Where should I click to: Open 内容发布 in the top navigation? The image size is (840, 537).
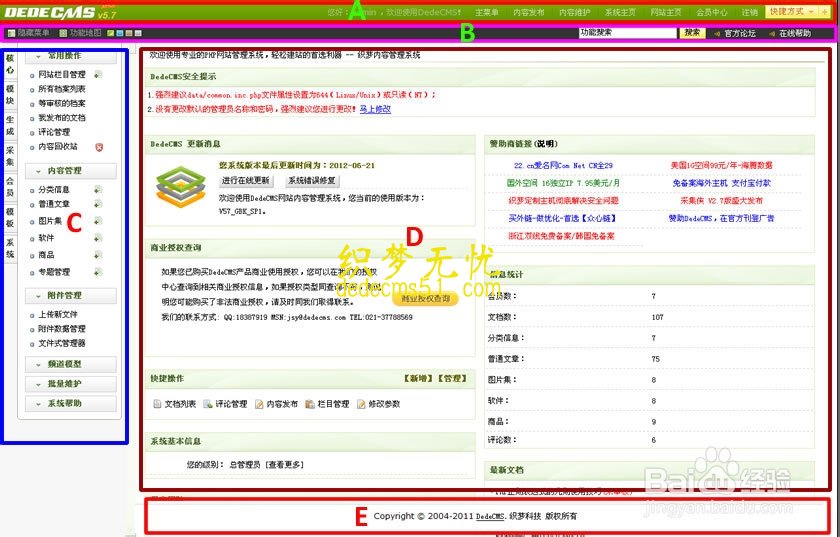click(528, 12)
